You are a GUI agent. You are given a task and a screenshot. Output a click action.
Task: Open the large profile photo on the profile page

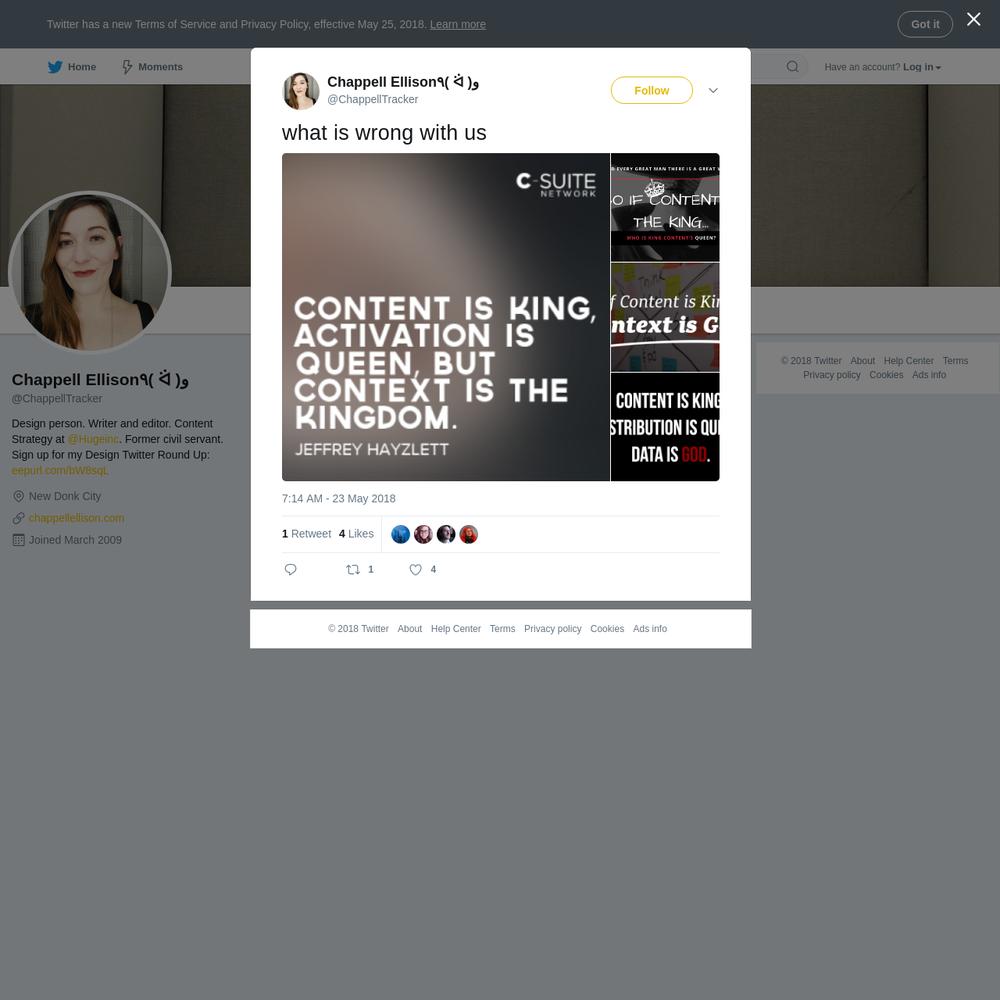pos(90,272)
